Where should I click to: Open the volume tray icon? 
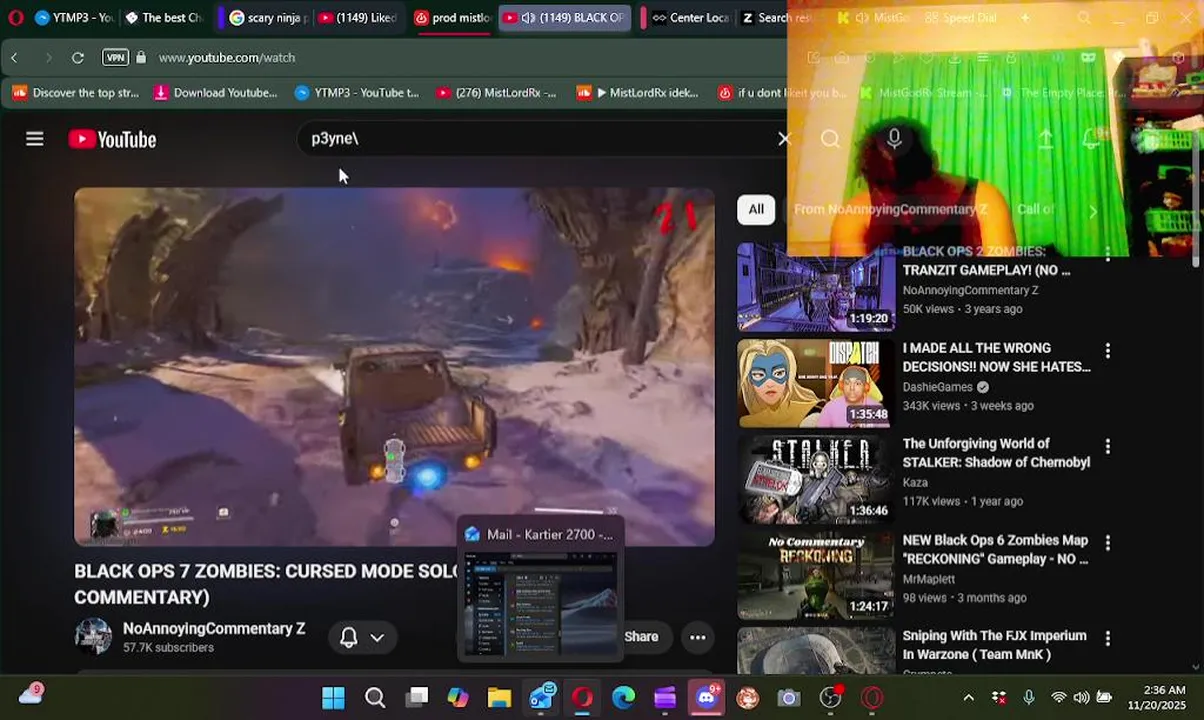coord(1081,697)
